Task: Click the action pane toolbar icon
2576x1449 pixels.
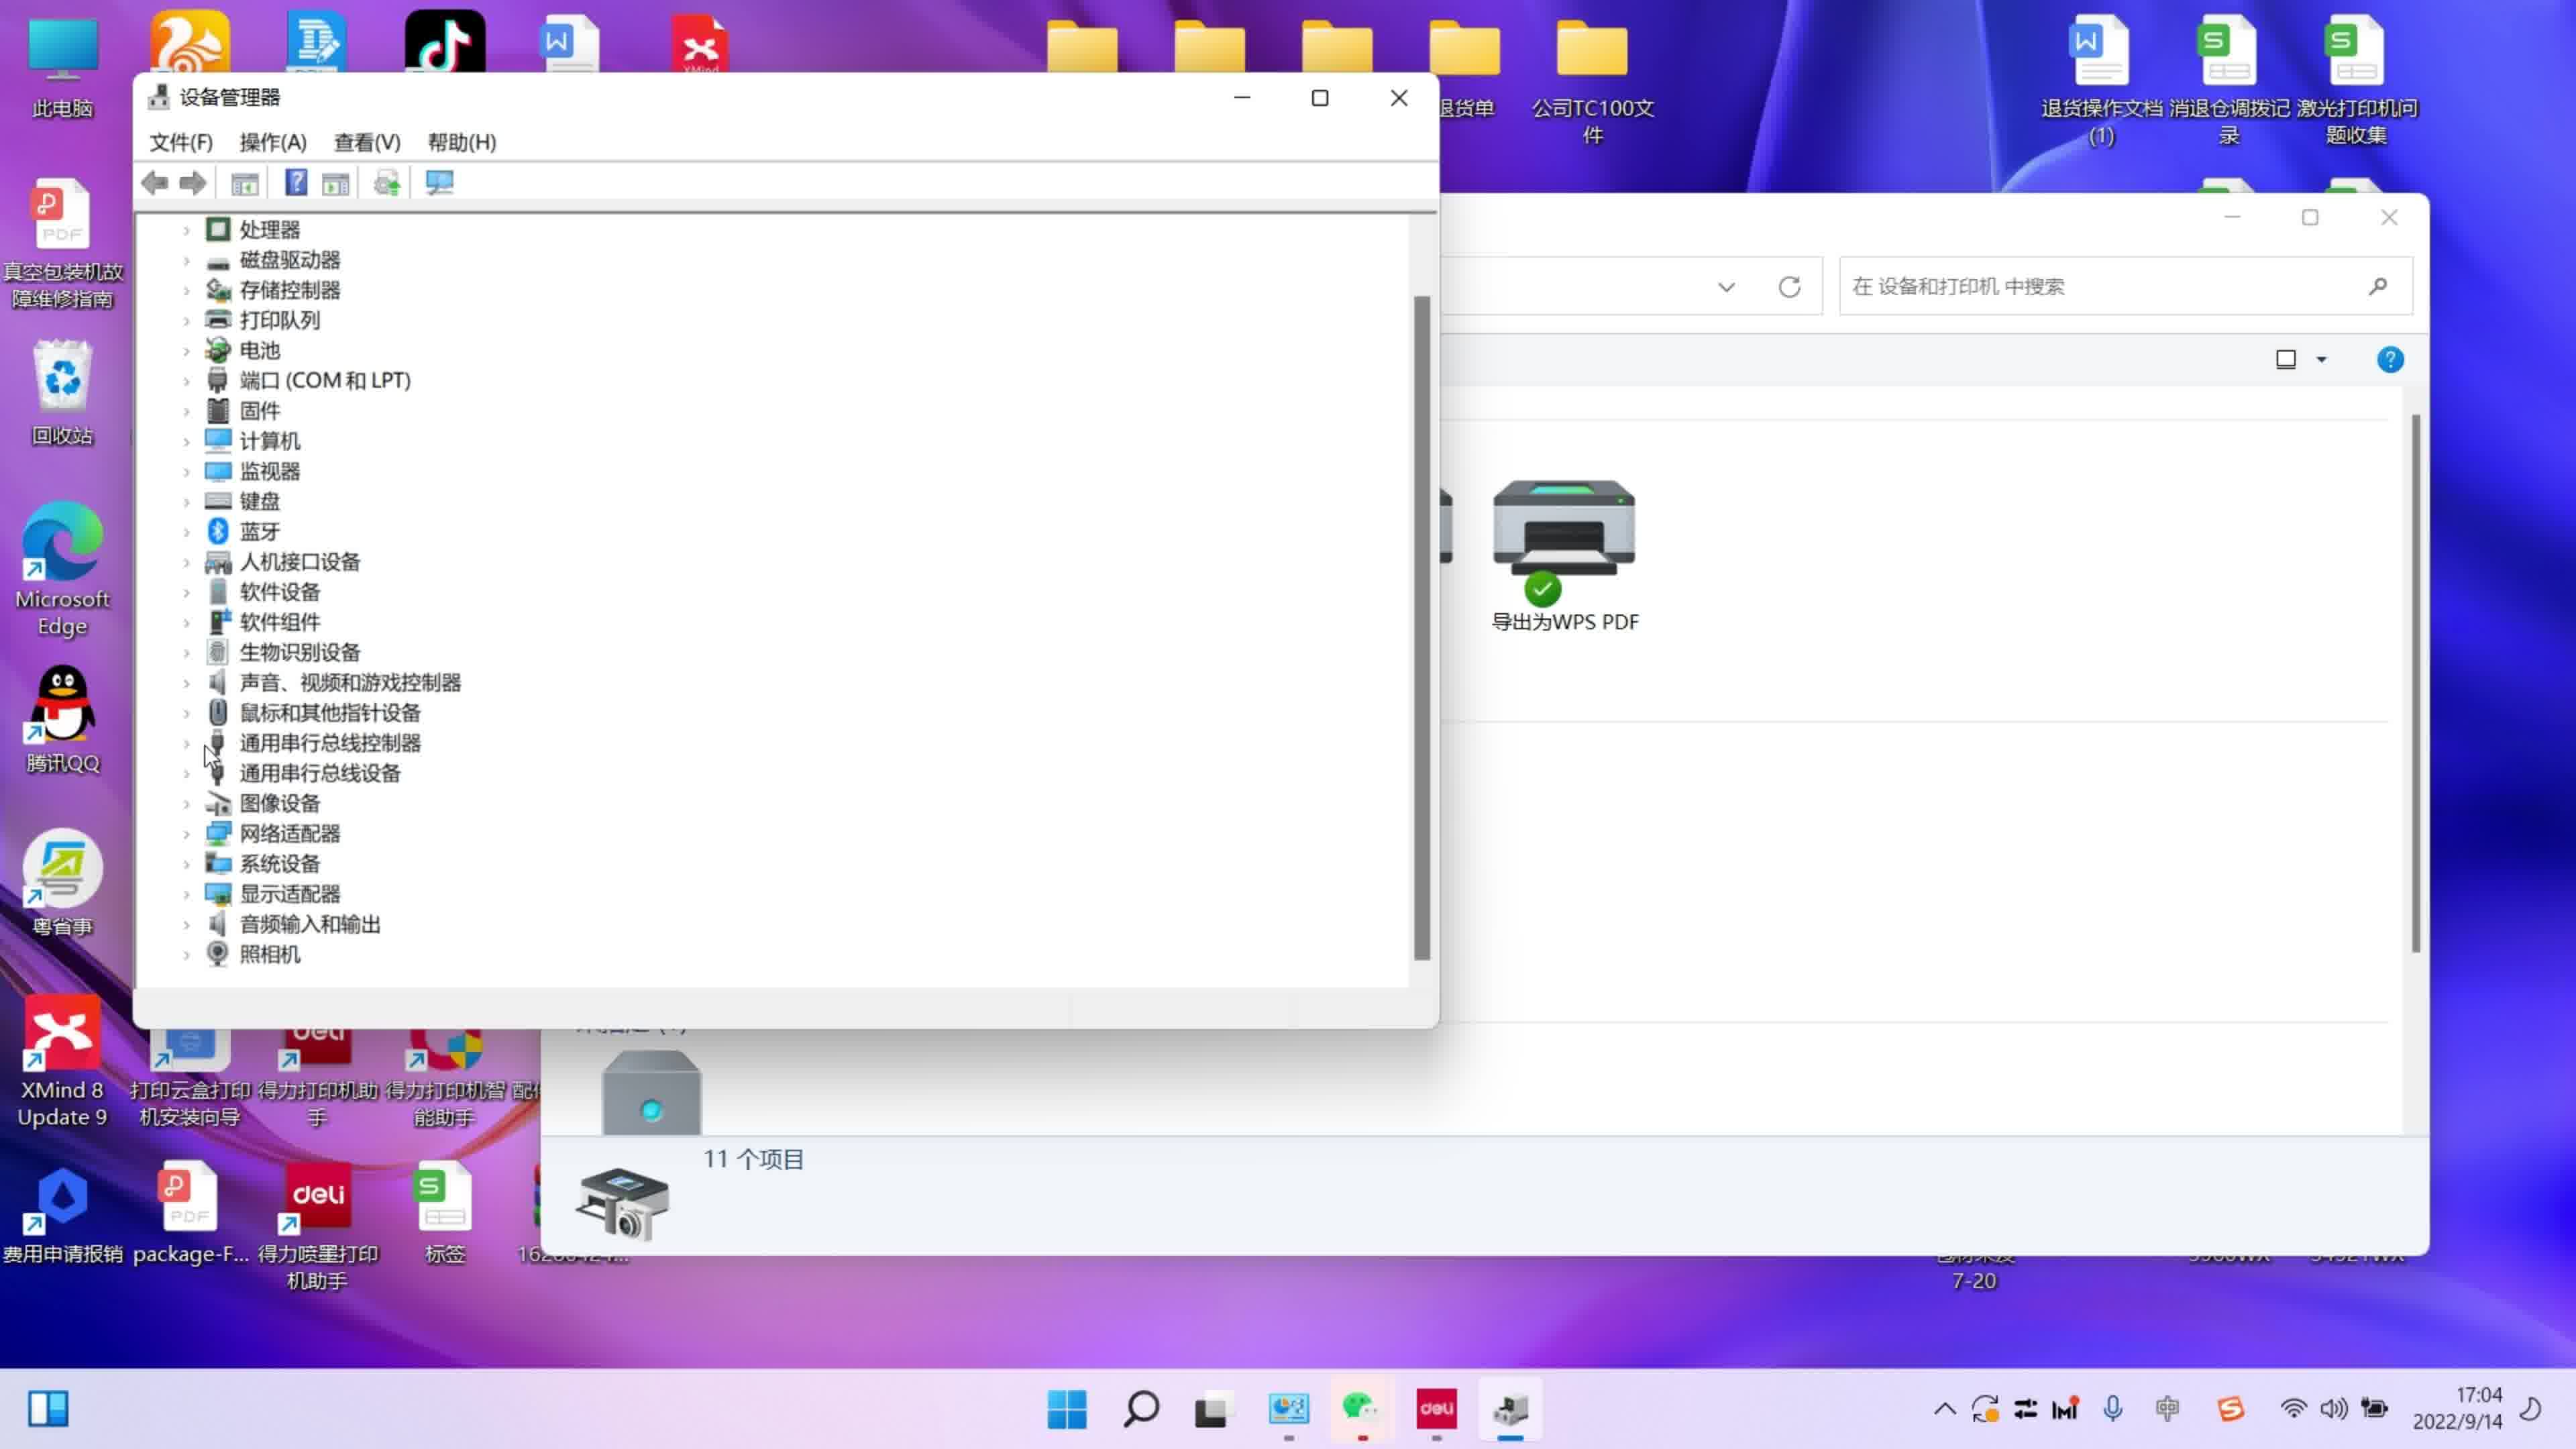Action: tap(336, 183)
